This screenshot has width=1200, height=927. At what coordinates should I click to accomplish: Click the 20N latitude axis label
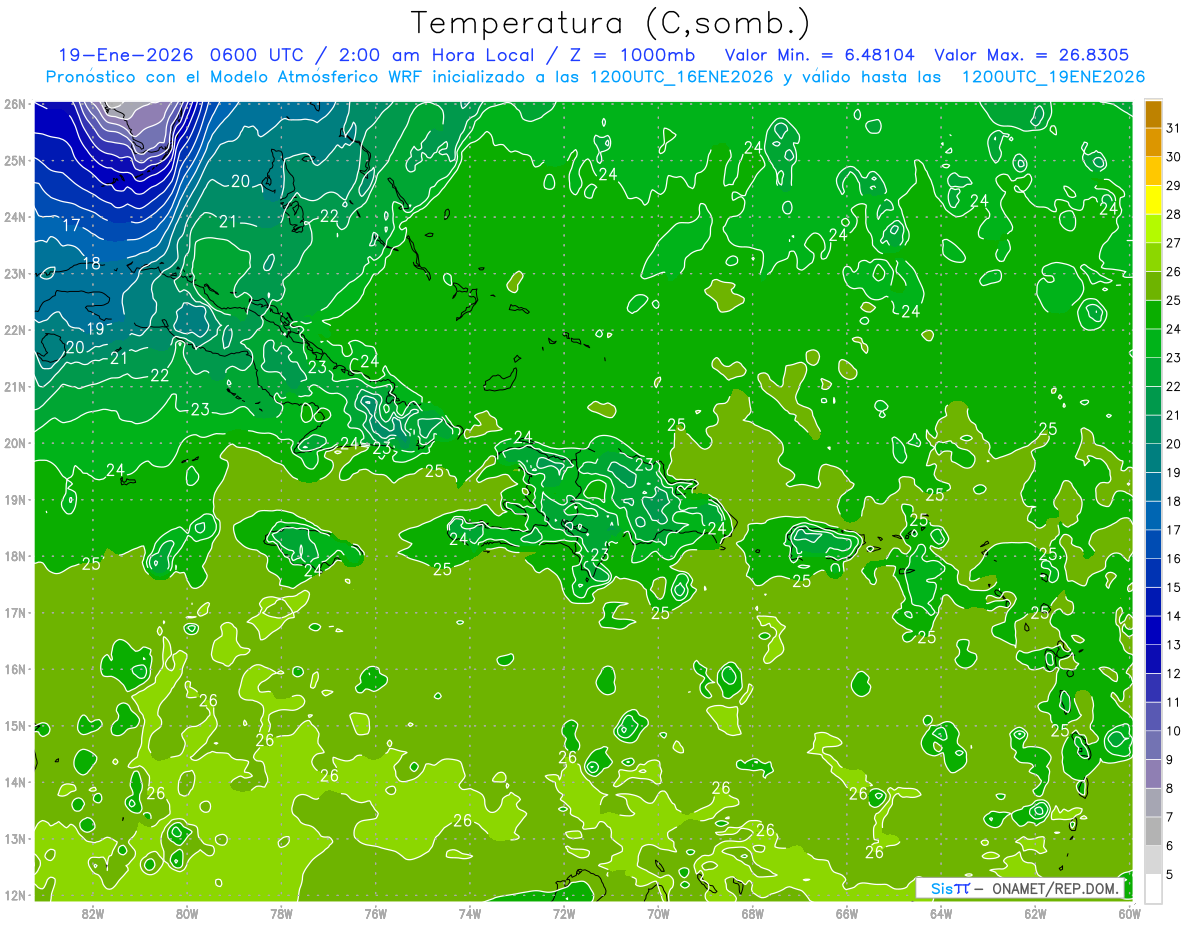point(14,443)
